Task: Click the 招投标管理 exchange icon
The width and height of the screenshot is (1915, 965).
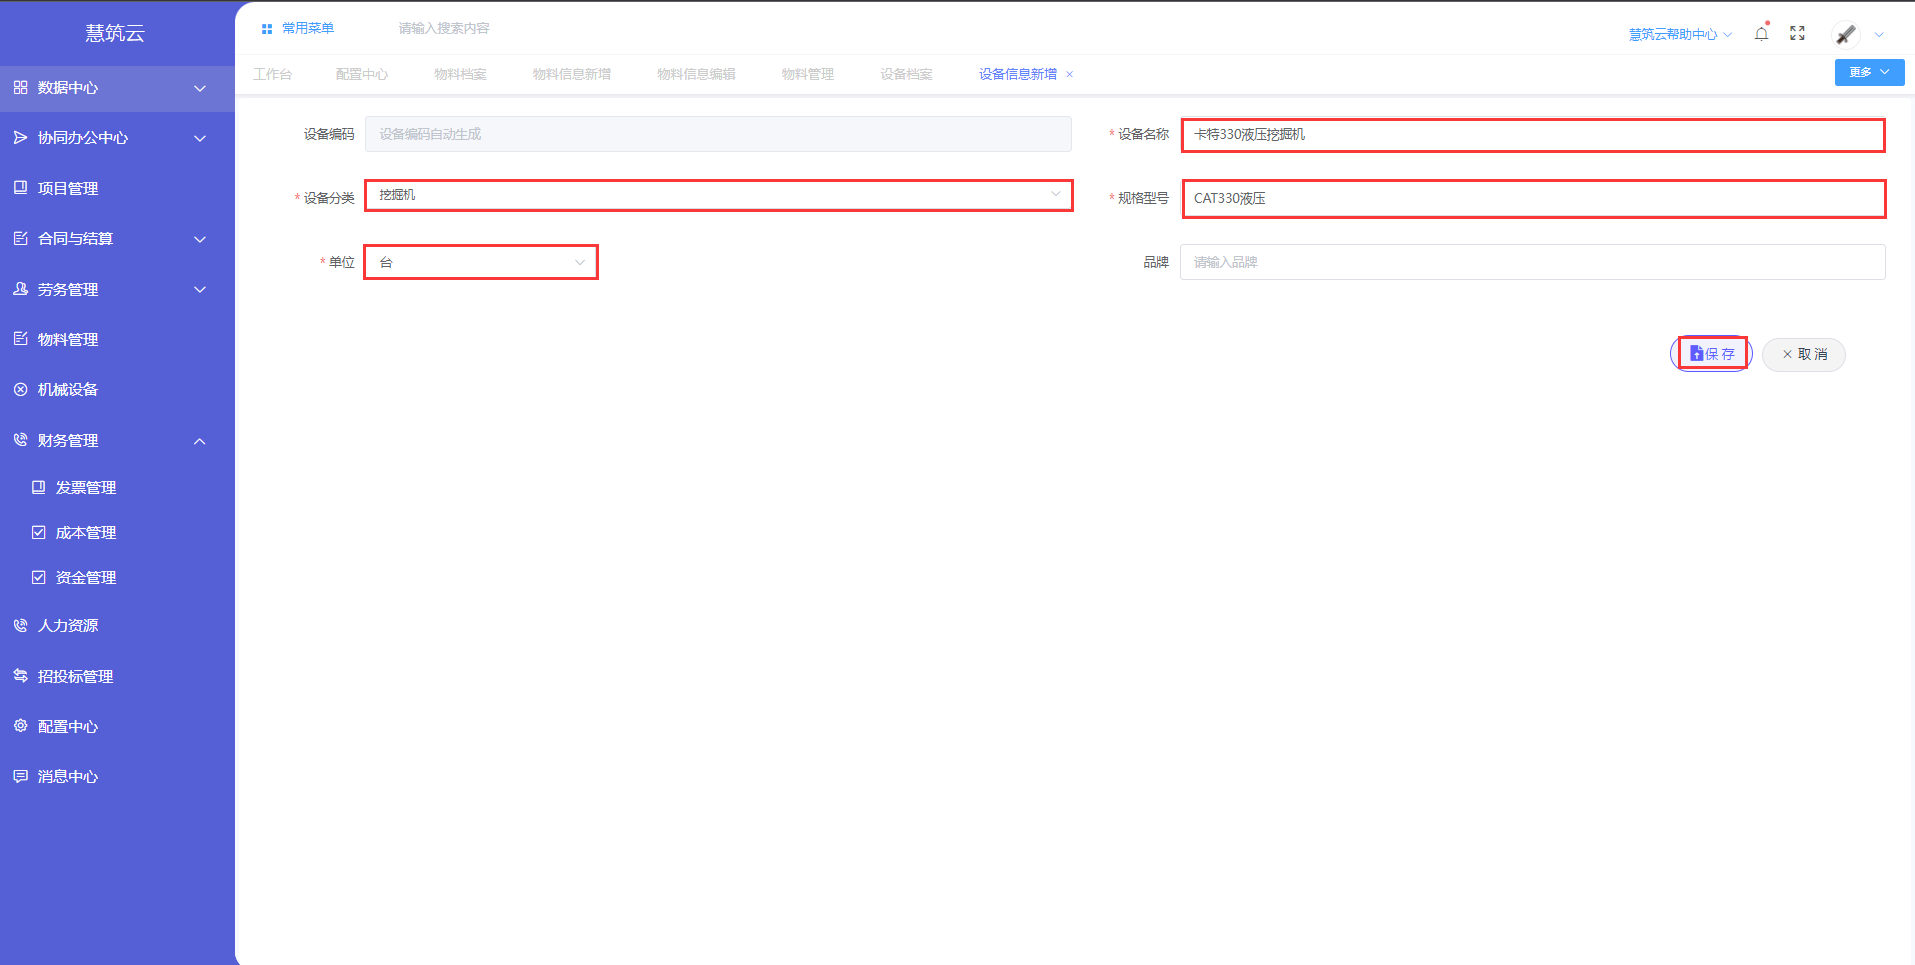Action: pyautogui.click(x=20, y=676)
